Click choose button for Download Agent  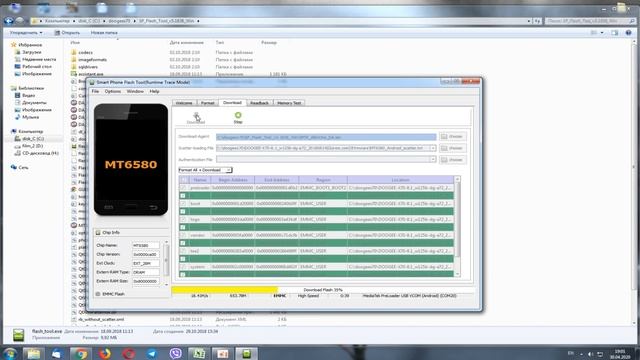click(x=452, y=136)
